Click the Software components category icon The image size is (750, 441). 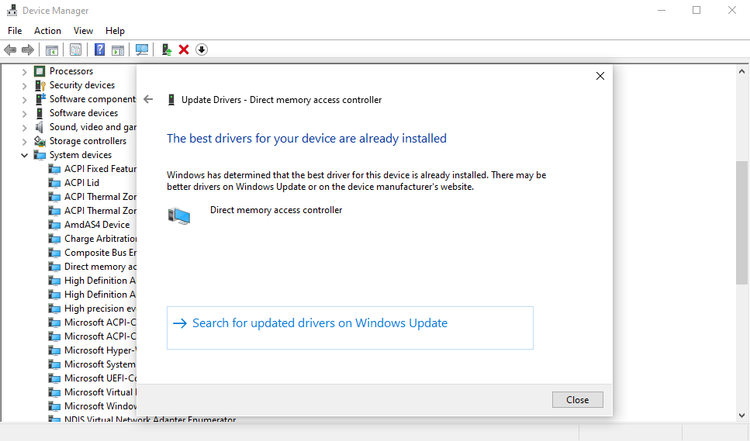point(40,99)
